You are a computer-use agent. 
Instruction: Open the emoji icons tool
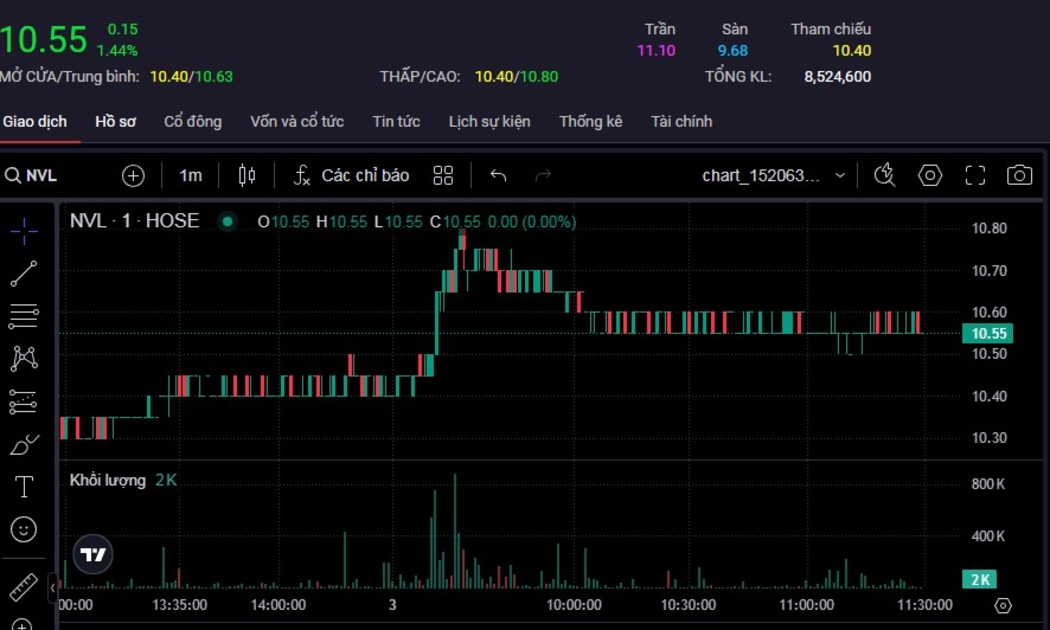pos(24,529)
